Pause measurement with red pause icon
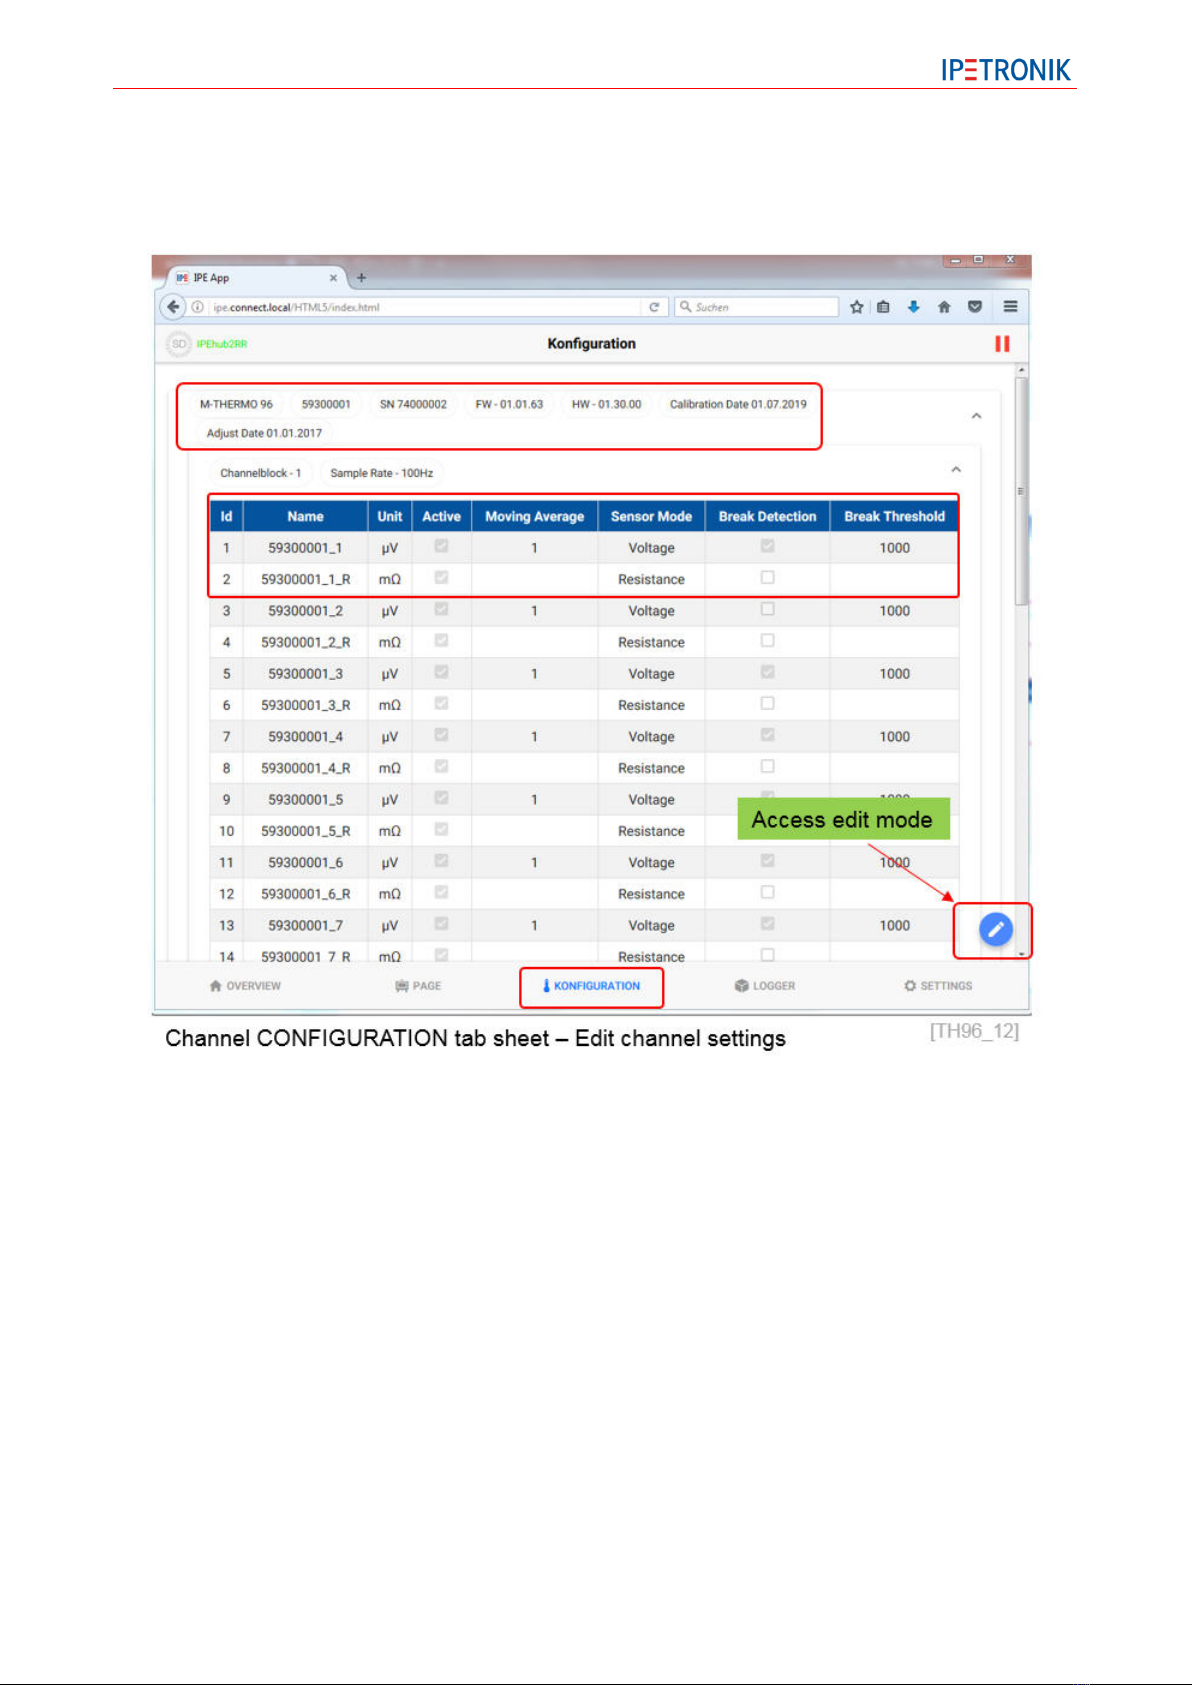This screenshot has height=1685, width=1192. click(x=1002, y=344)
